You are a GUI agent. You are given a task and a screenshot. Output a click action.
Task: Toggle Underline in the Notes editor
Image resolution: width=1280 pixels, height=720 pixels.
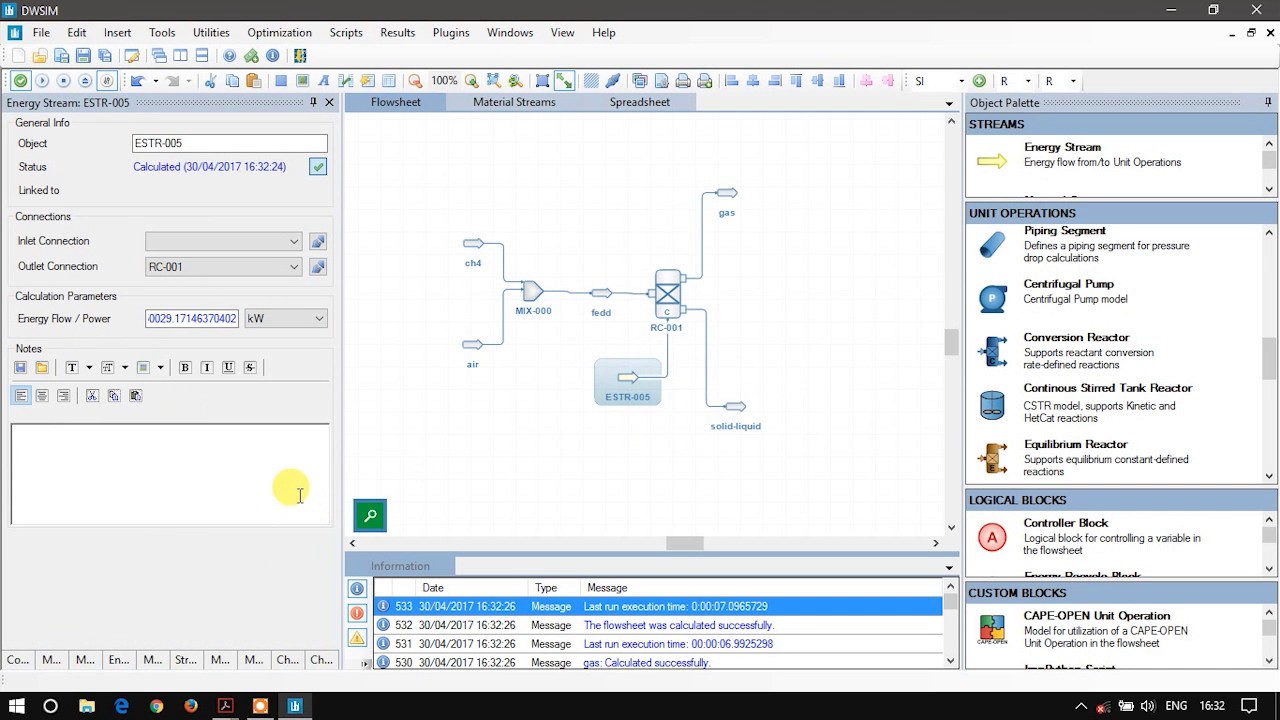coord(228,368)
